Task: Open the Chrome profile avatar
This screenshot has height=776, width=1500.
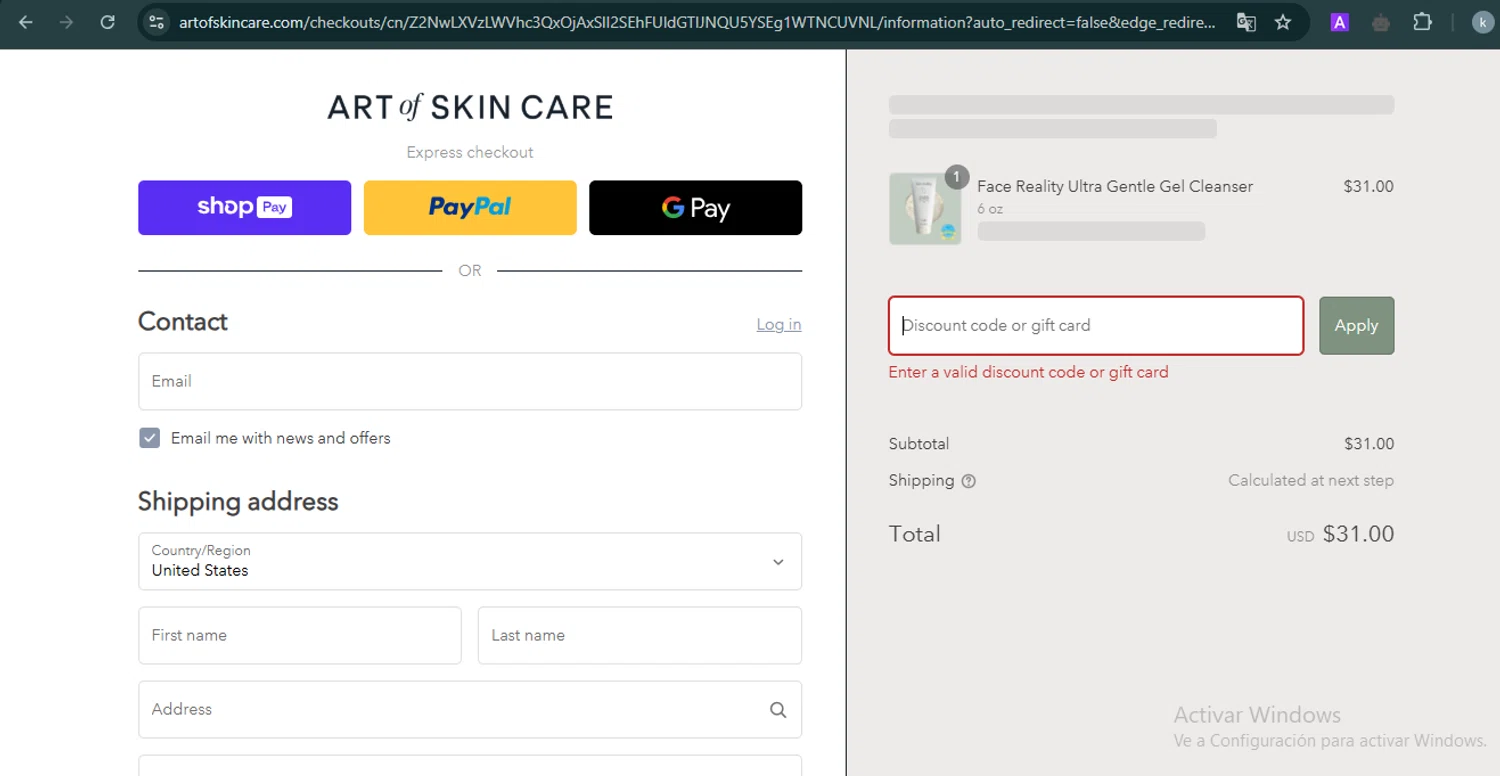Action: pyautogui.click(x=1482, y=22)
